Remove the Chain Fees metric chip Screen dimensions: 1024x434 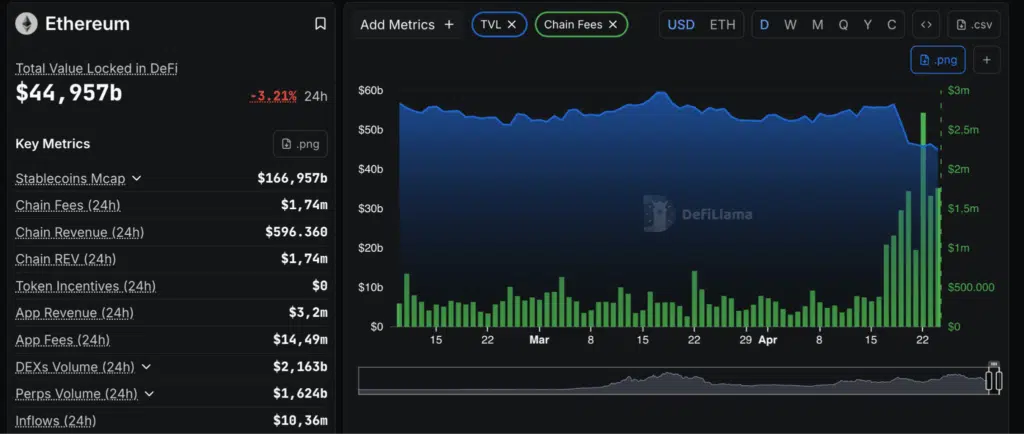[x=613, y=25]
